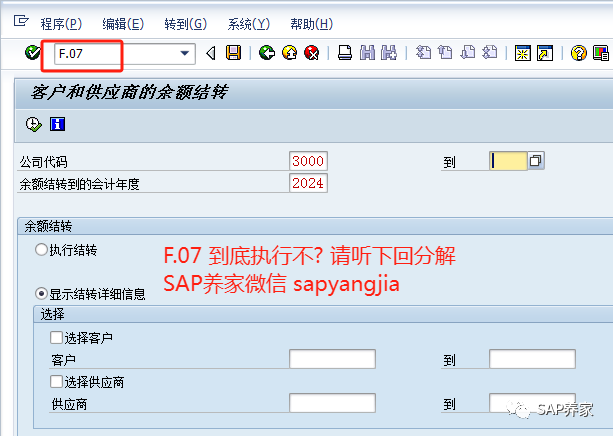Open the 帮助(H) menu
This screenshot has height=436, width=613.
point(312,24)
